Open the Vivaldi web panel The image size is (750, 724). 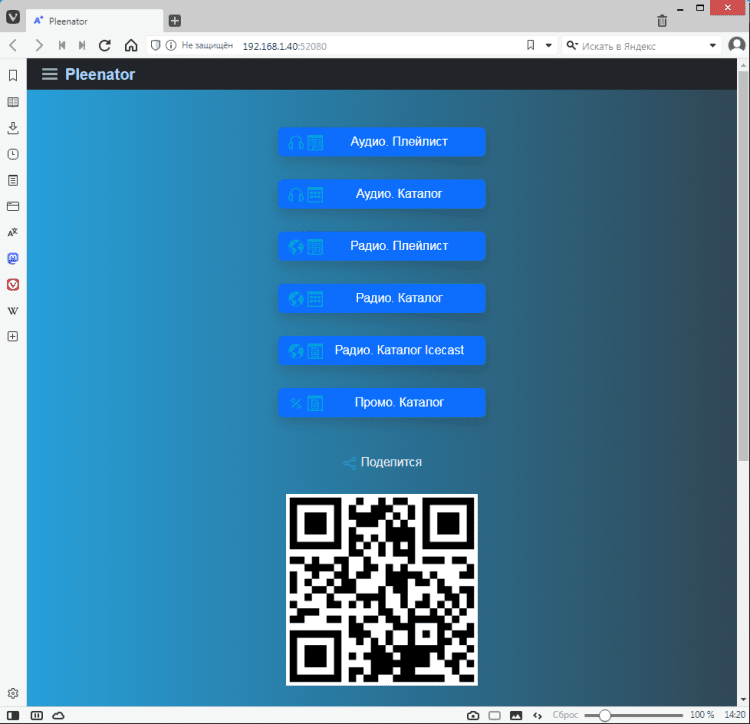[x=13, y=285]
